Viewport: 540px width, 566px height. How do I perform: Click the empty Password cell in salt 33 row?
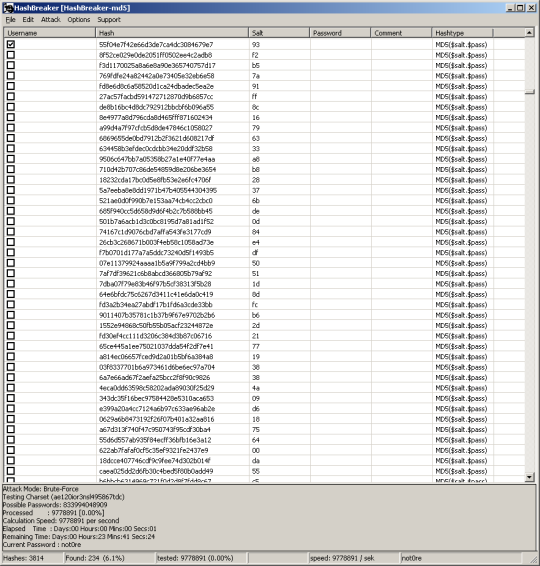(x=340, y=149)
